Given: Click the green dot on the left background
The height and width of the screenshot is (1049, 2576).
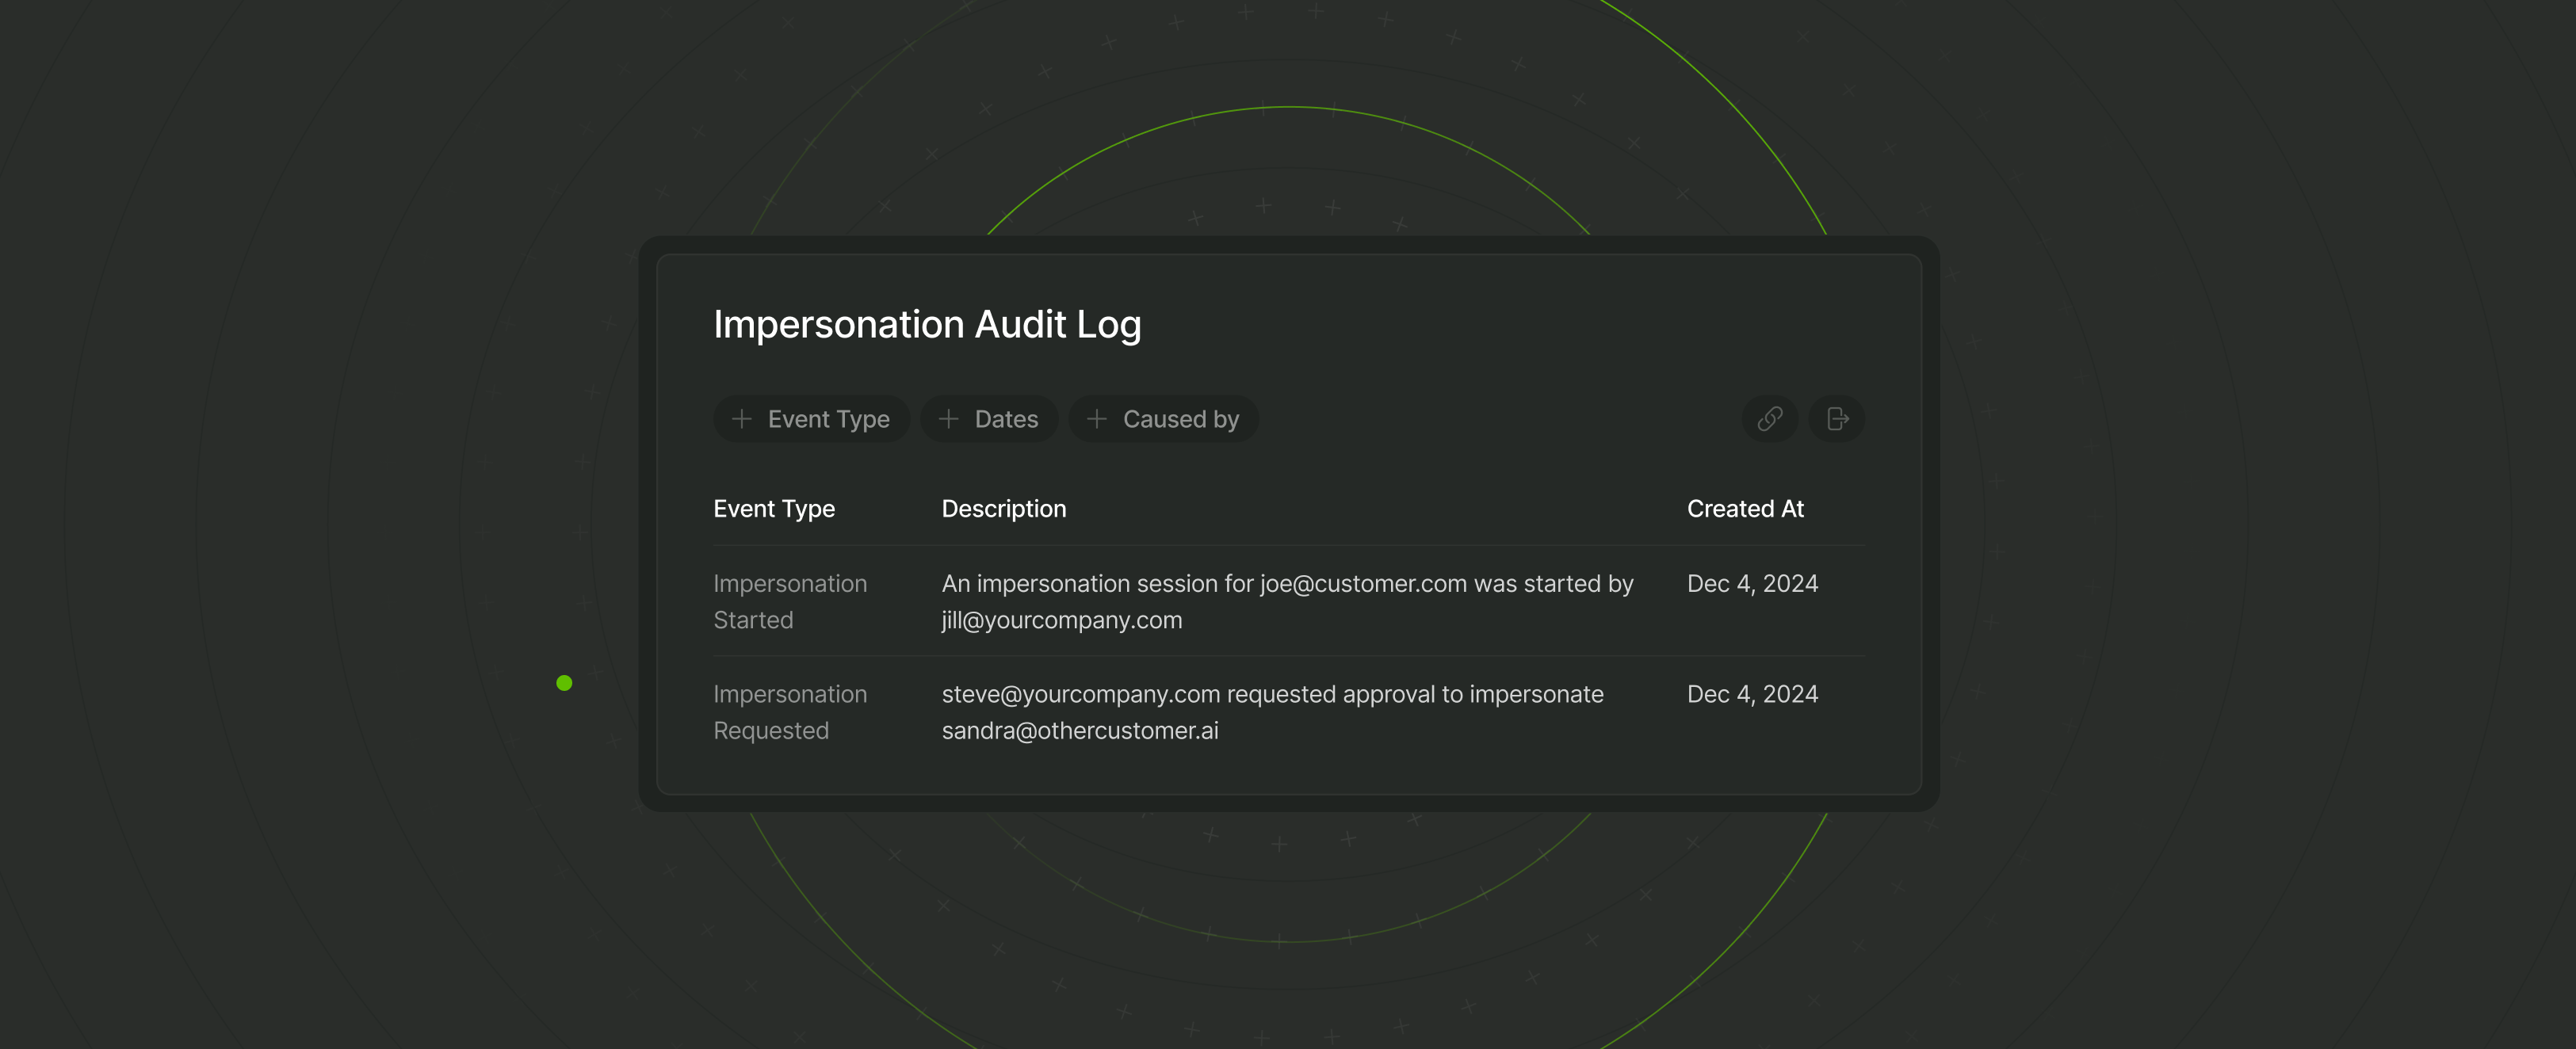Looking at the screenshot, I should coord(565,682).
